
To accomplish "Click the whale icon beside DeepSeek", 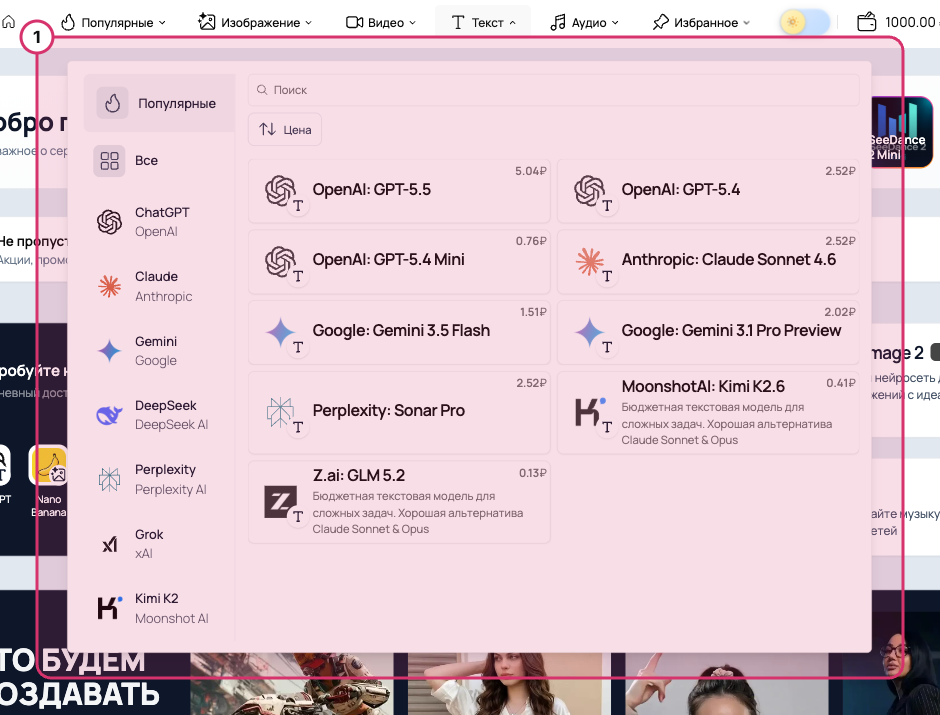I will [x=109, y=415].
